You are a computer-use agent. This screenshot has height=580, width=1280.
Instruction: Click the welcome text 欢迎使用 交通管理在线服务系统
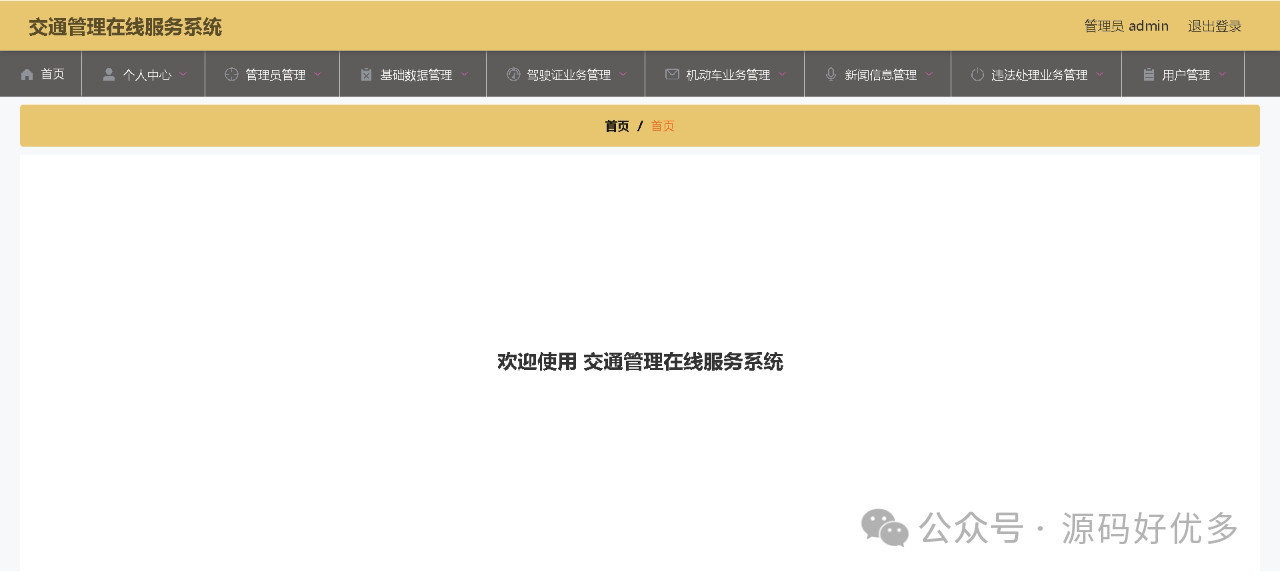640,362
